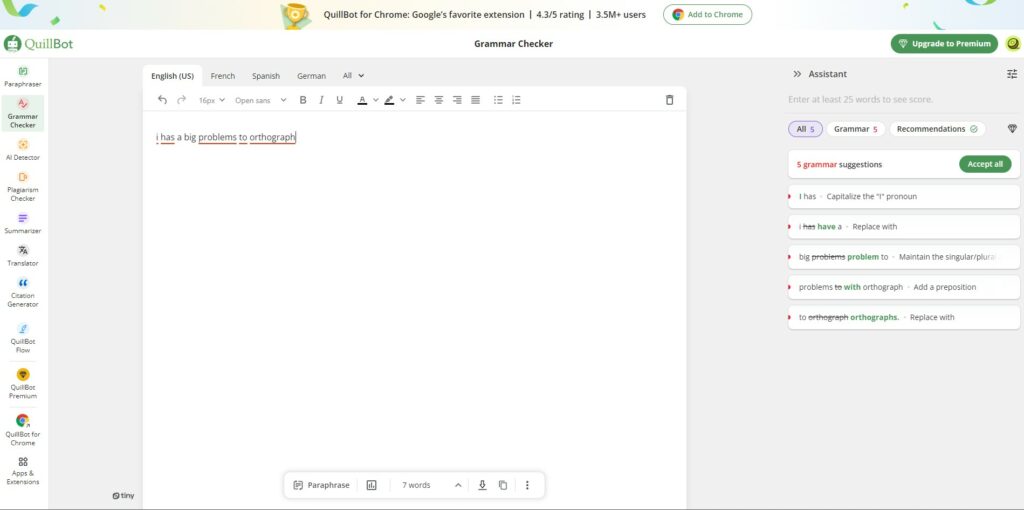
Task: Toggle italic formatting
Action: click(x=321, y=100)
